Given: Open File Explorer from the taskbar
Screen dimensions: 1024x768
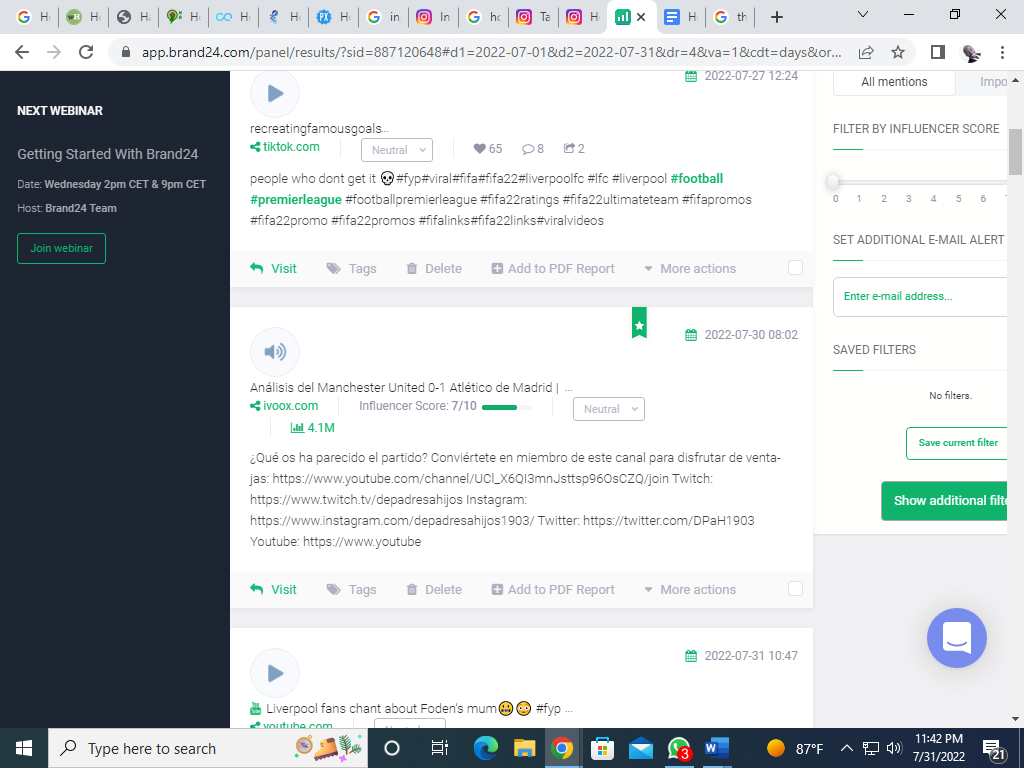Looking at the screenshot, I should coord(524,748).
